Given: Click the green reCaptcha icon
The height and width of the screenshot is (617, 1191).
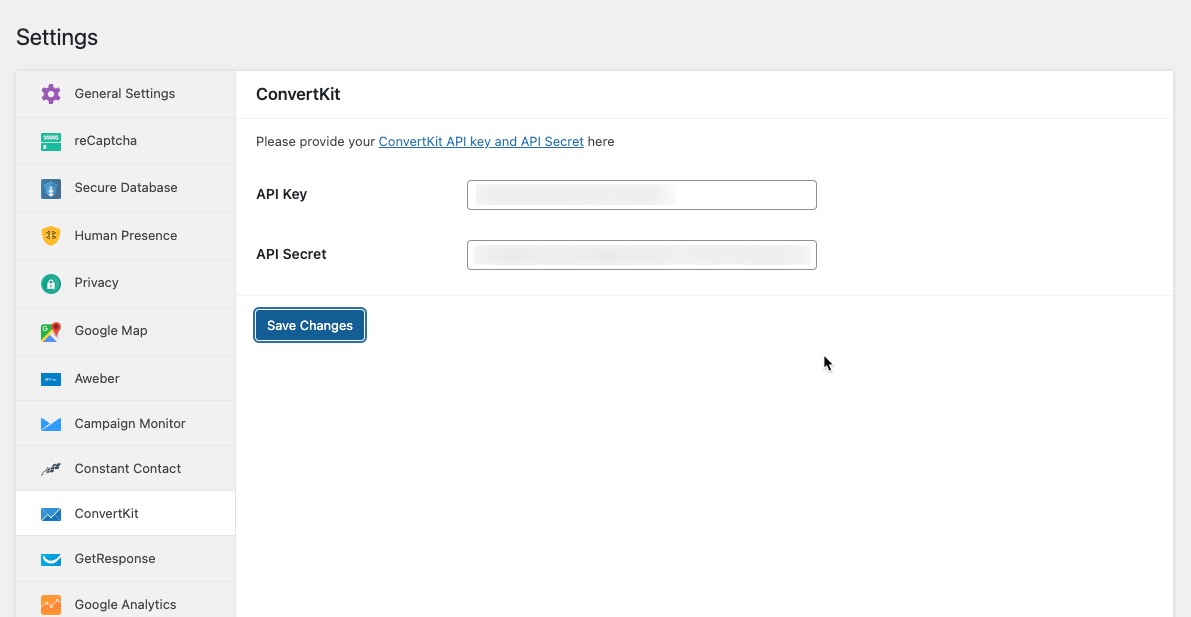Looking at the screenshot, I should pyautogui.click(x=51, y=141).
